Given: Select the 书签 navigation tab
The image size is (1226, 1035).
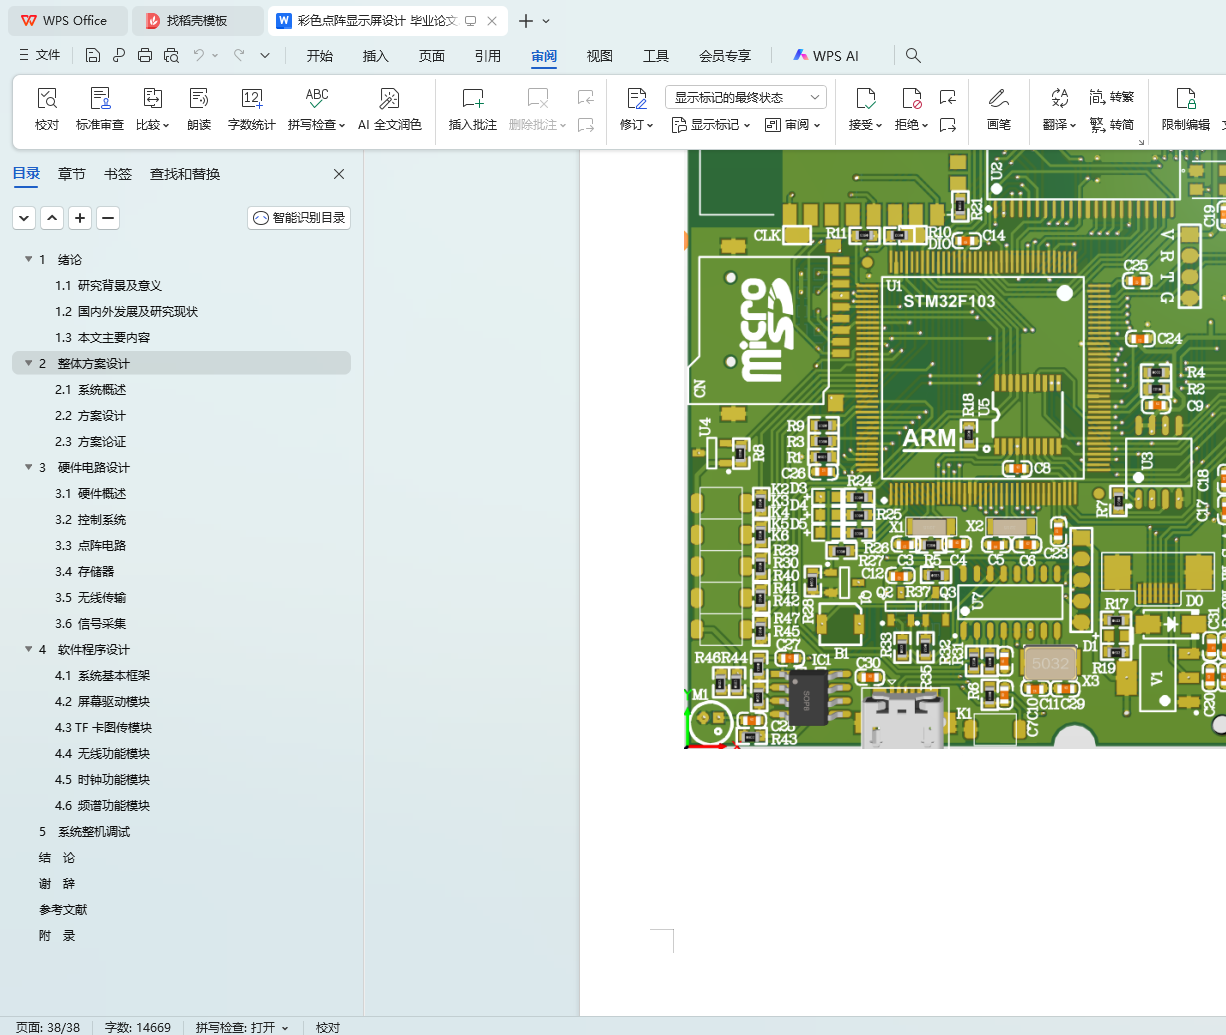Looking at the screenshot, I should coord(118,174).
